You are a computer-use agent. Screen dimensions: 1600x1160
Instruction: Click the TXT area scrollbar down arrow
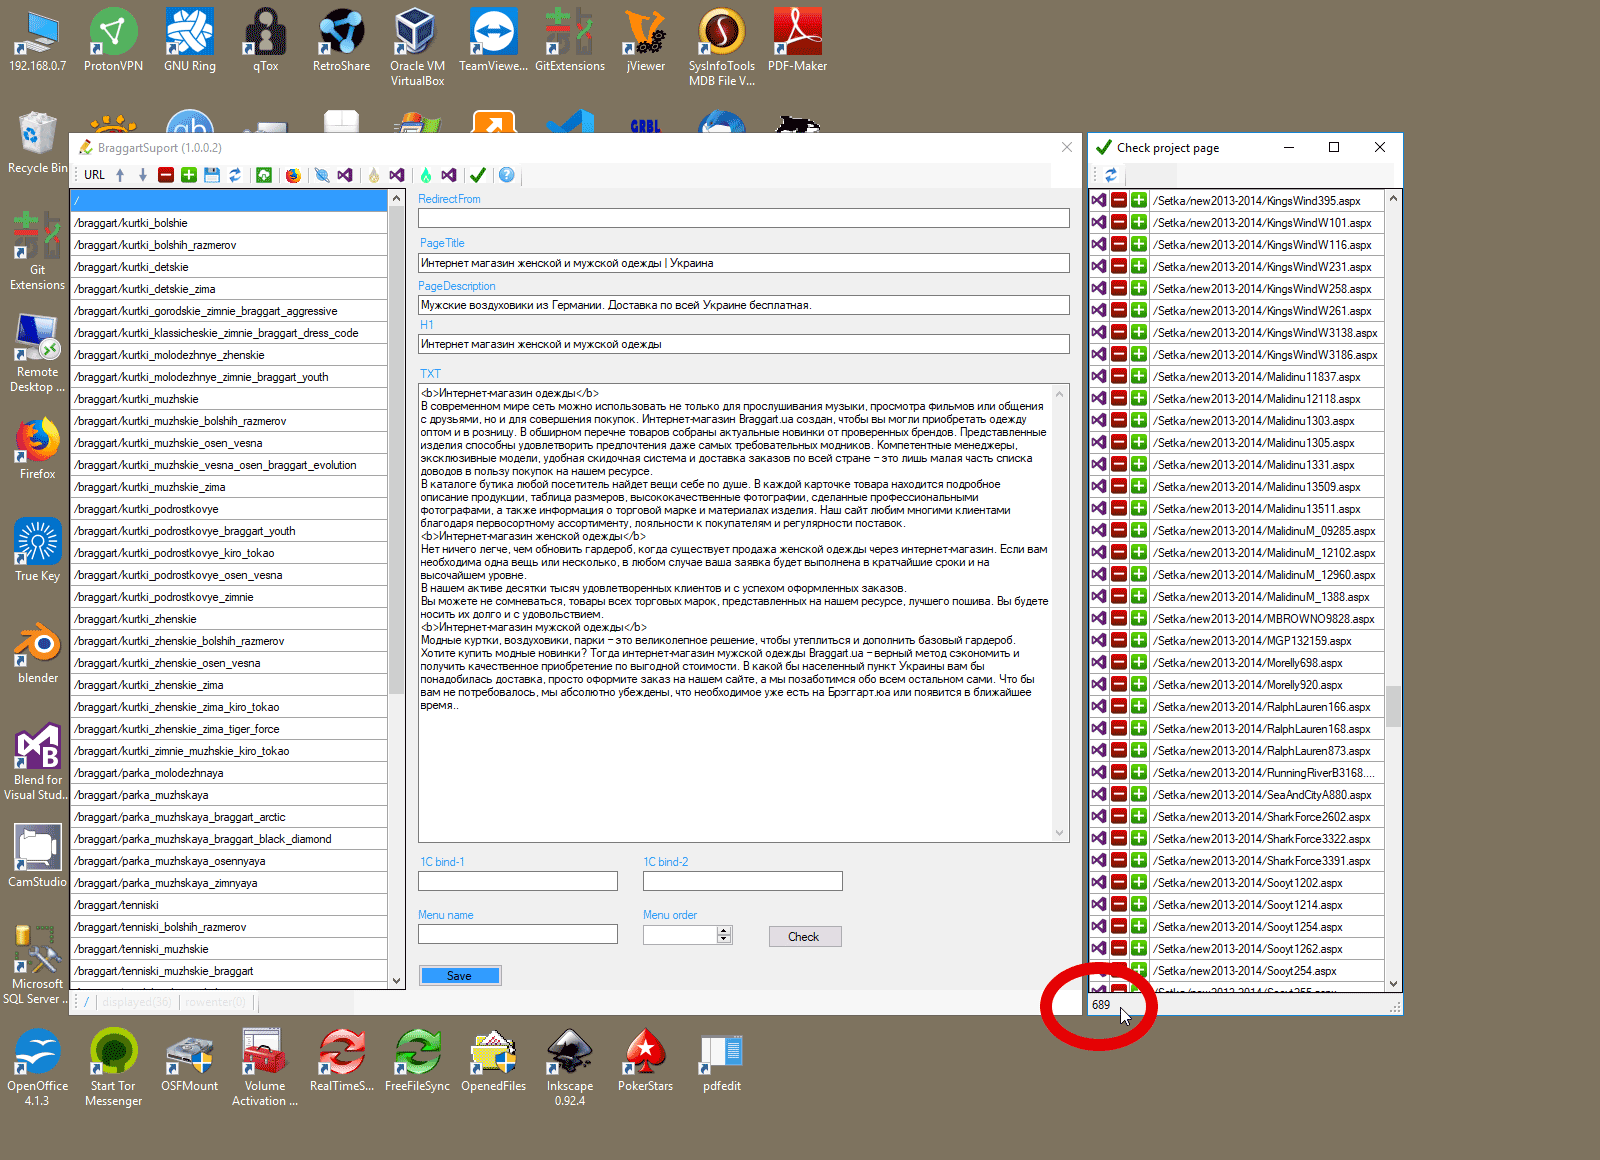coord(1060,833)
